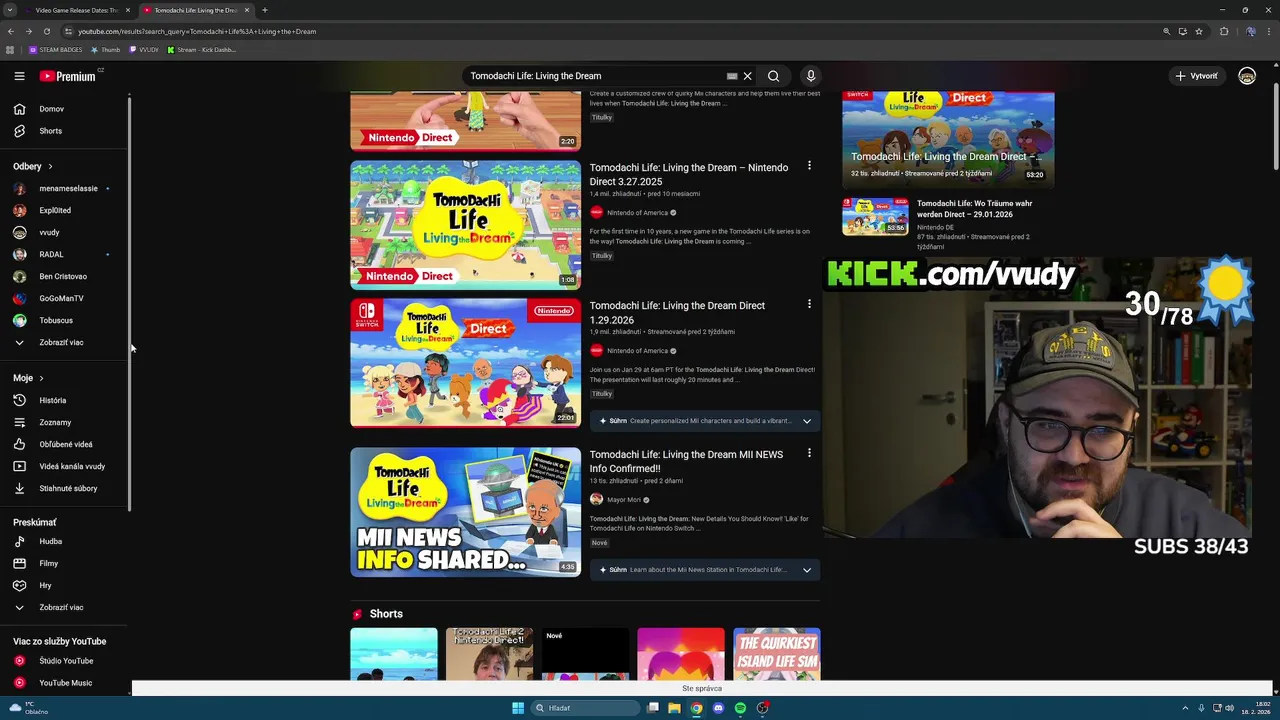Click the magnifier search button

coord(774,76)
